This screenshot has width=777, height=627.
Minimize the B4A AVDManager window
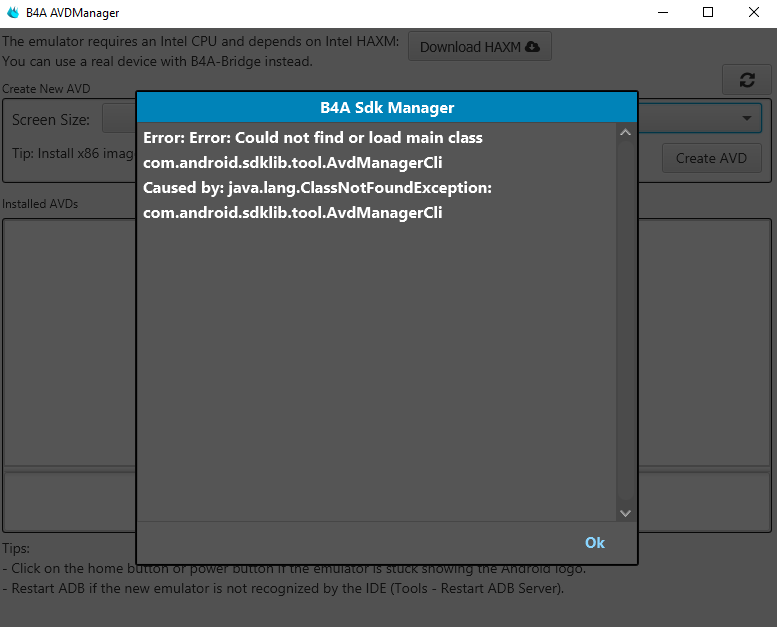pyautogui.click(x=663, y=12)
